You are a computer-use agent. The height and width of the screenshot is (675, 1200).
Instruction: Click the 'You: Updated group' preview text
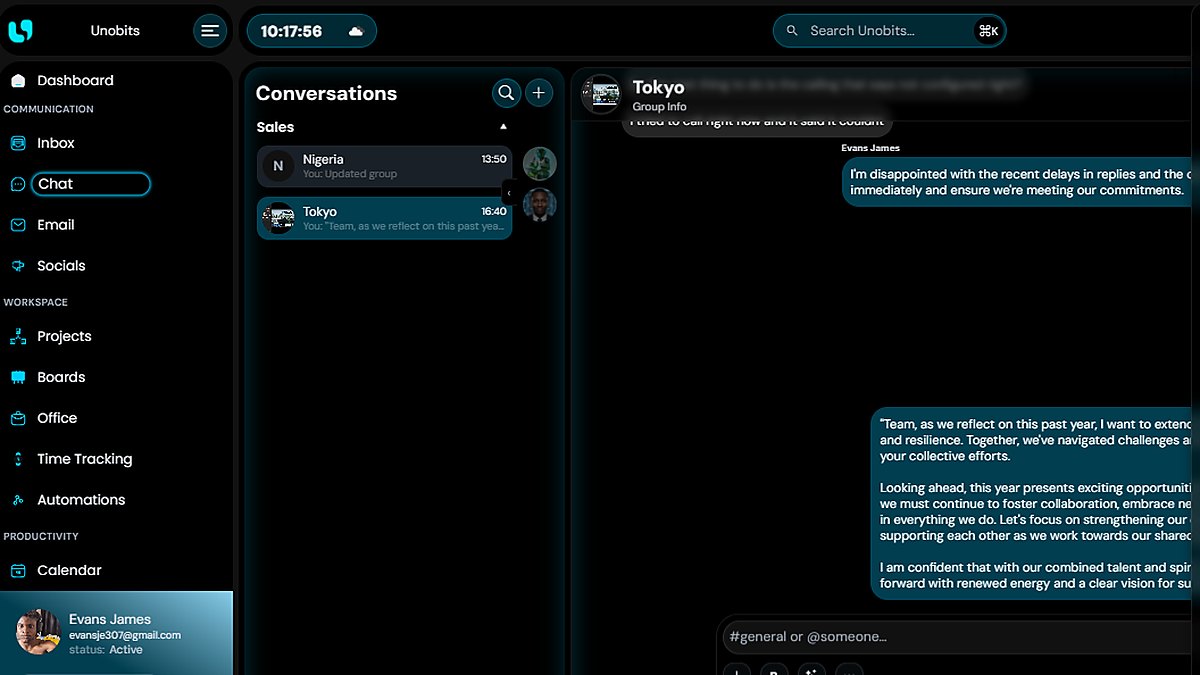click(350, 174)
